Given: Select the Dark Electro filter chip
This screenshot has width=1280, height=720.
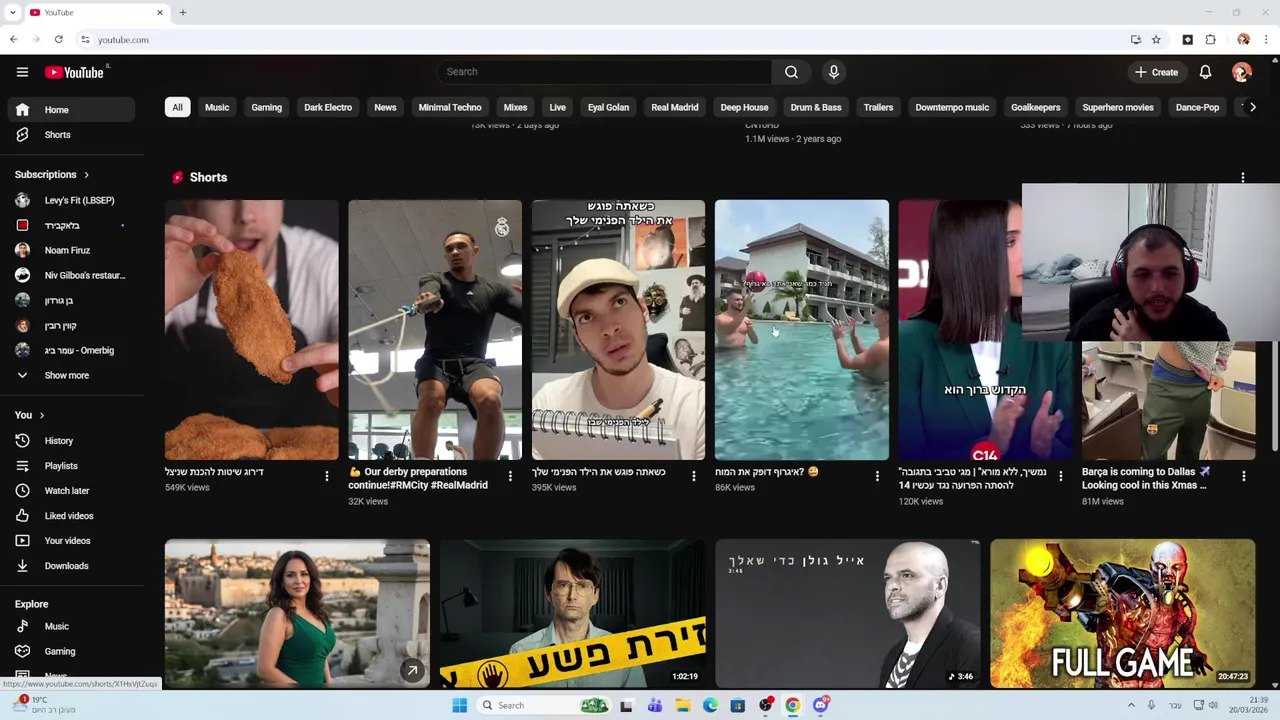Looking at the screenshot, I should 328,108.
